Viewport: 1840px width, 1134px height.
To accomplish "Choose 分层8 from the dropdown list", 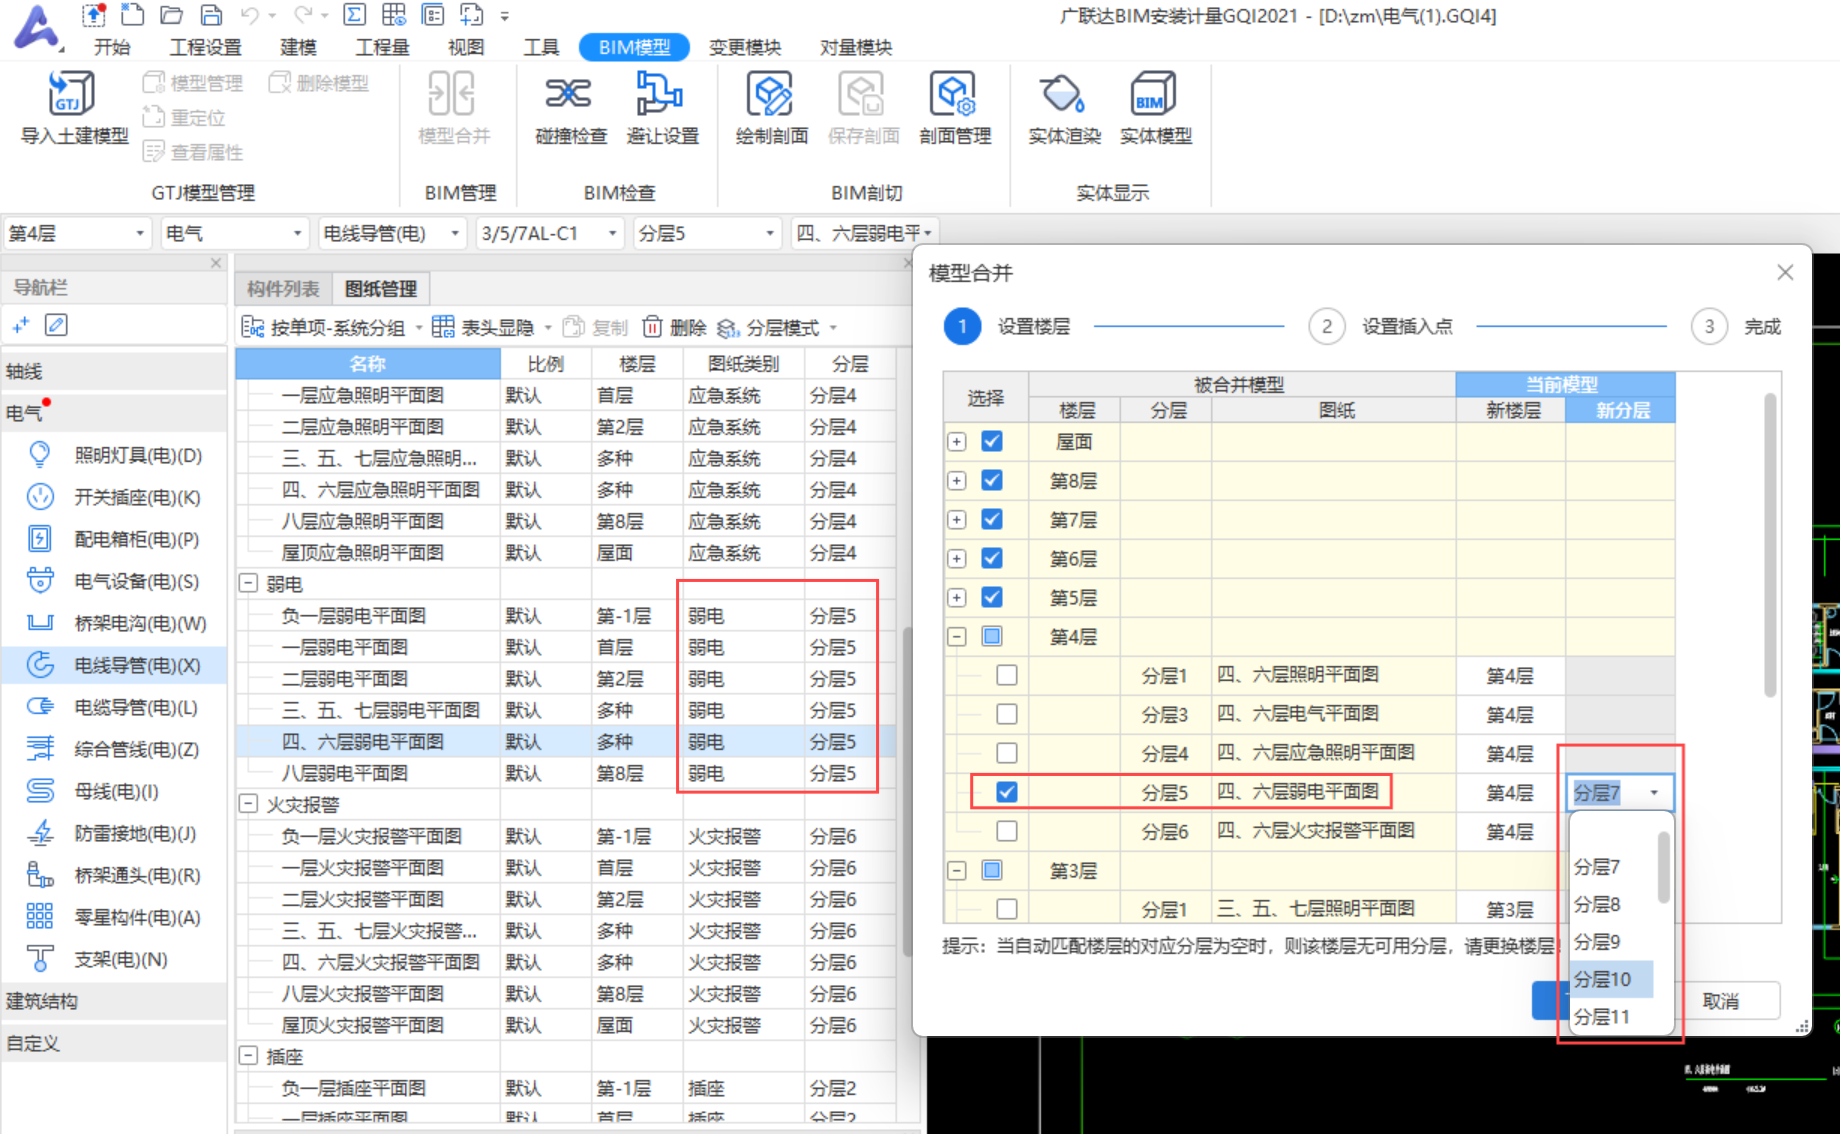I will pos(1610,904).
